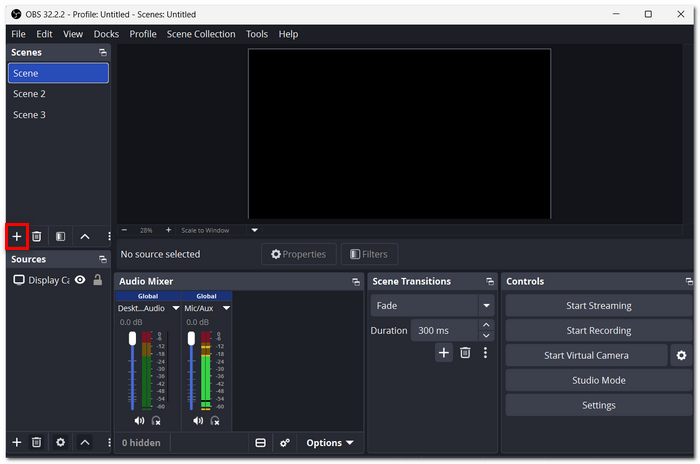Click the 0 hidden indicator
Viewport: 700px width, 464px height.
141,443
